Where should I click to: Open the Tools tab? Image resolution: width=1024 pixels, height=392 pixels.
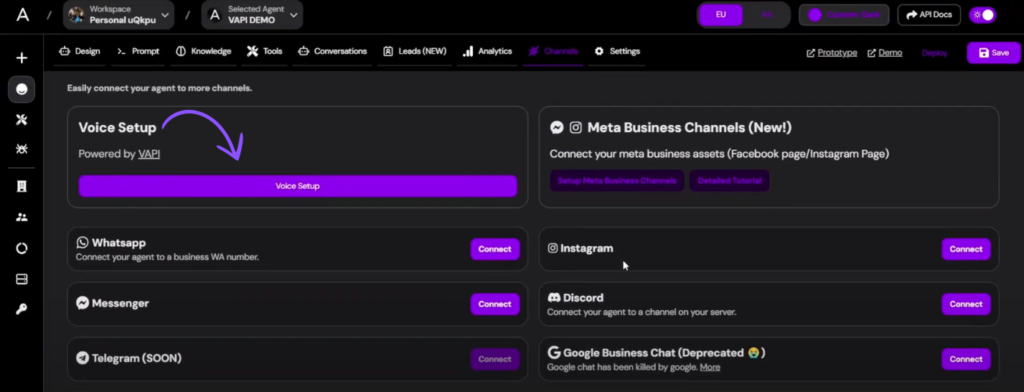(264, 51)
